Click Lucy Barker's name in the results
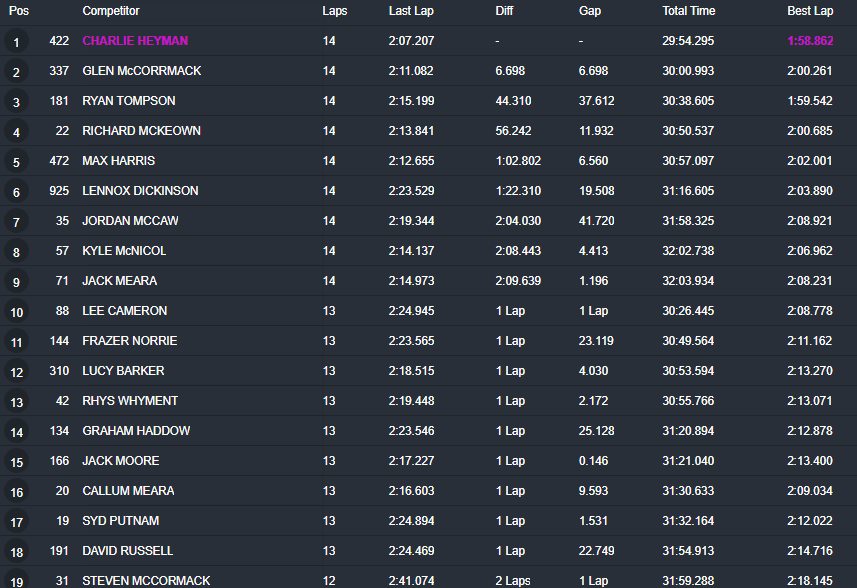This screenshot has width=857, height=588. (123, 371)
